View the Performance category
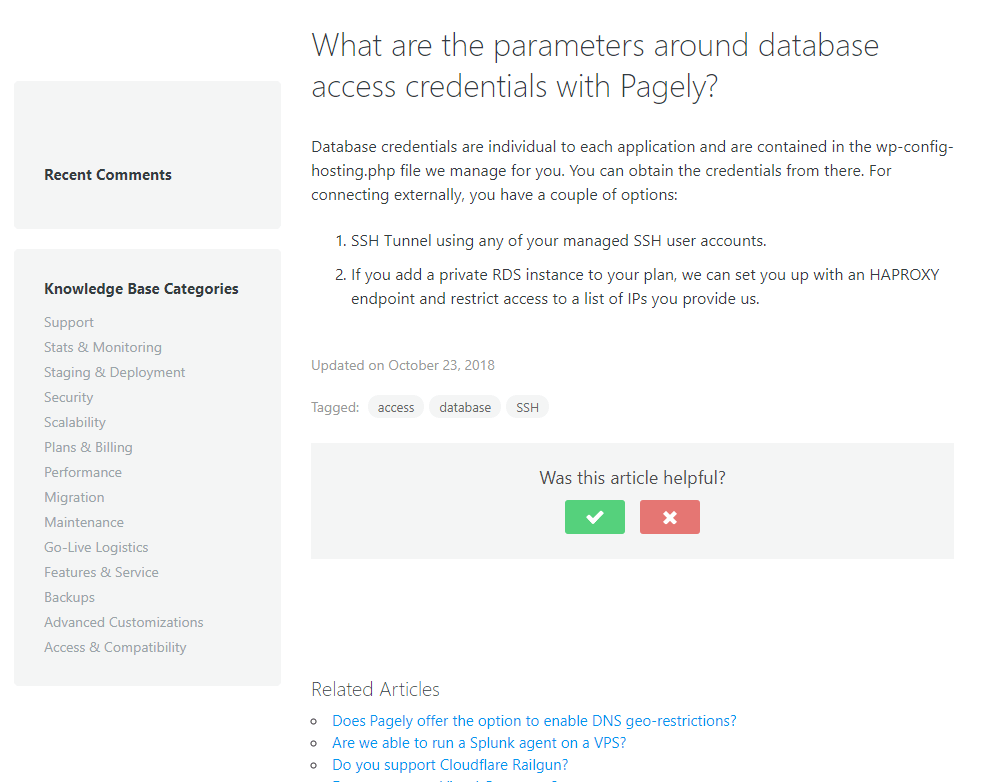The height and width of the screenshot is (782, 992). [83, 472]
